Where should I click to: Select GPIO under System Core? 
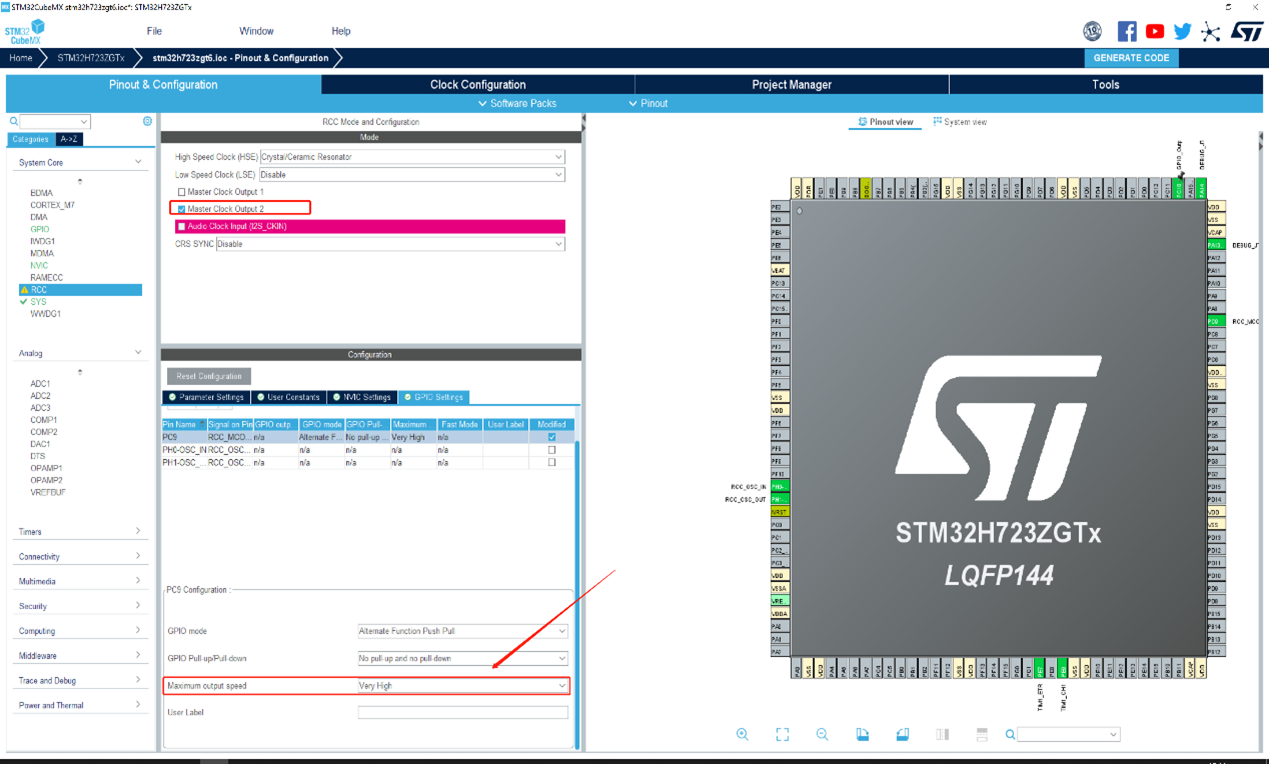(39, 229)
